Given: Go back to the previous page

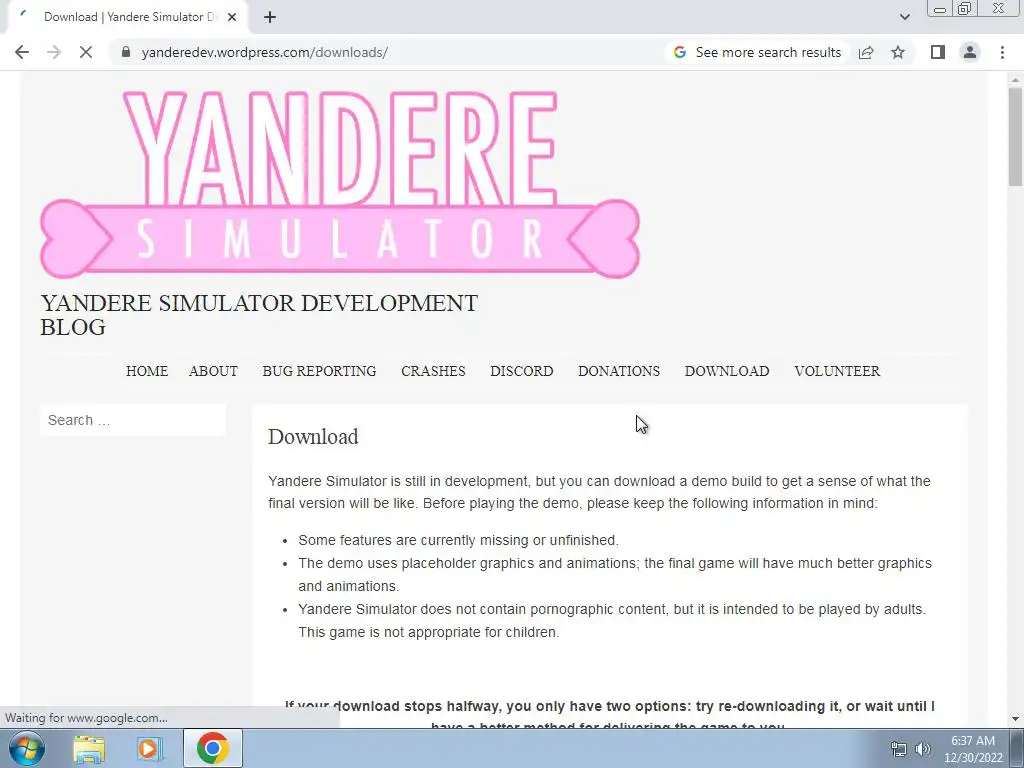Looking at the screenshot, I should tap(22, 52).
